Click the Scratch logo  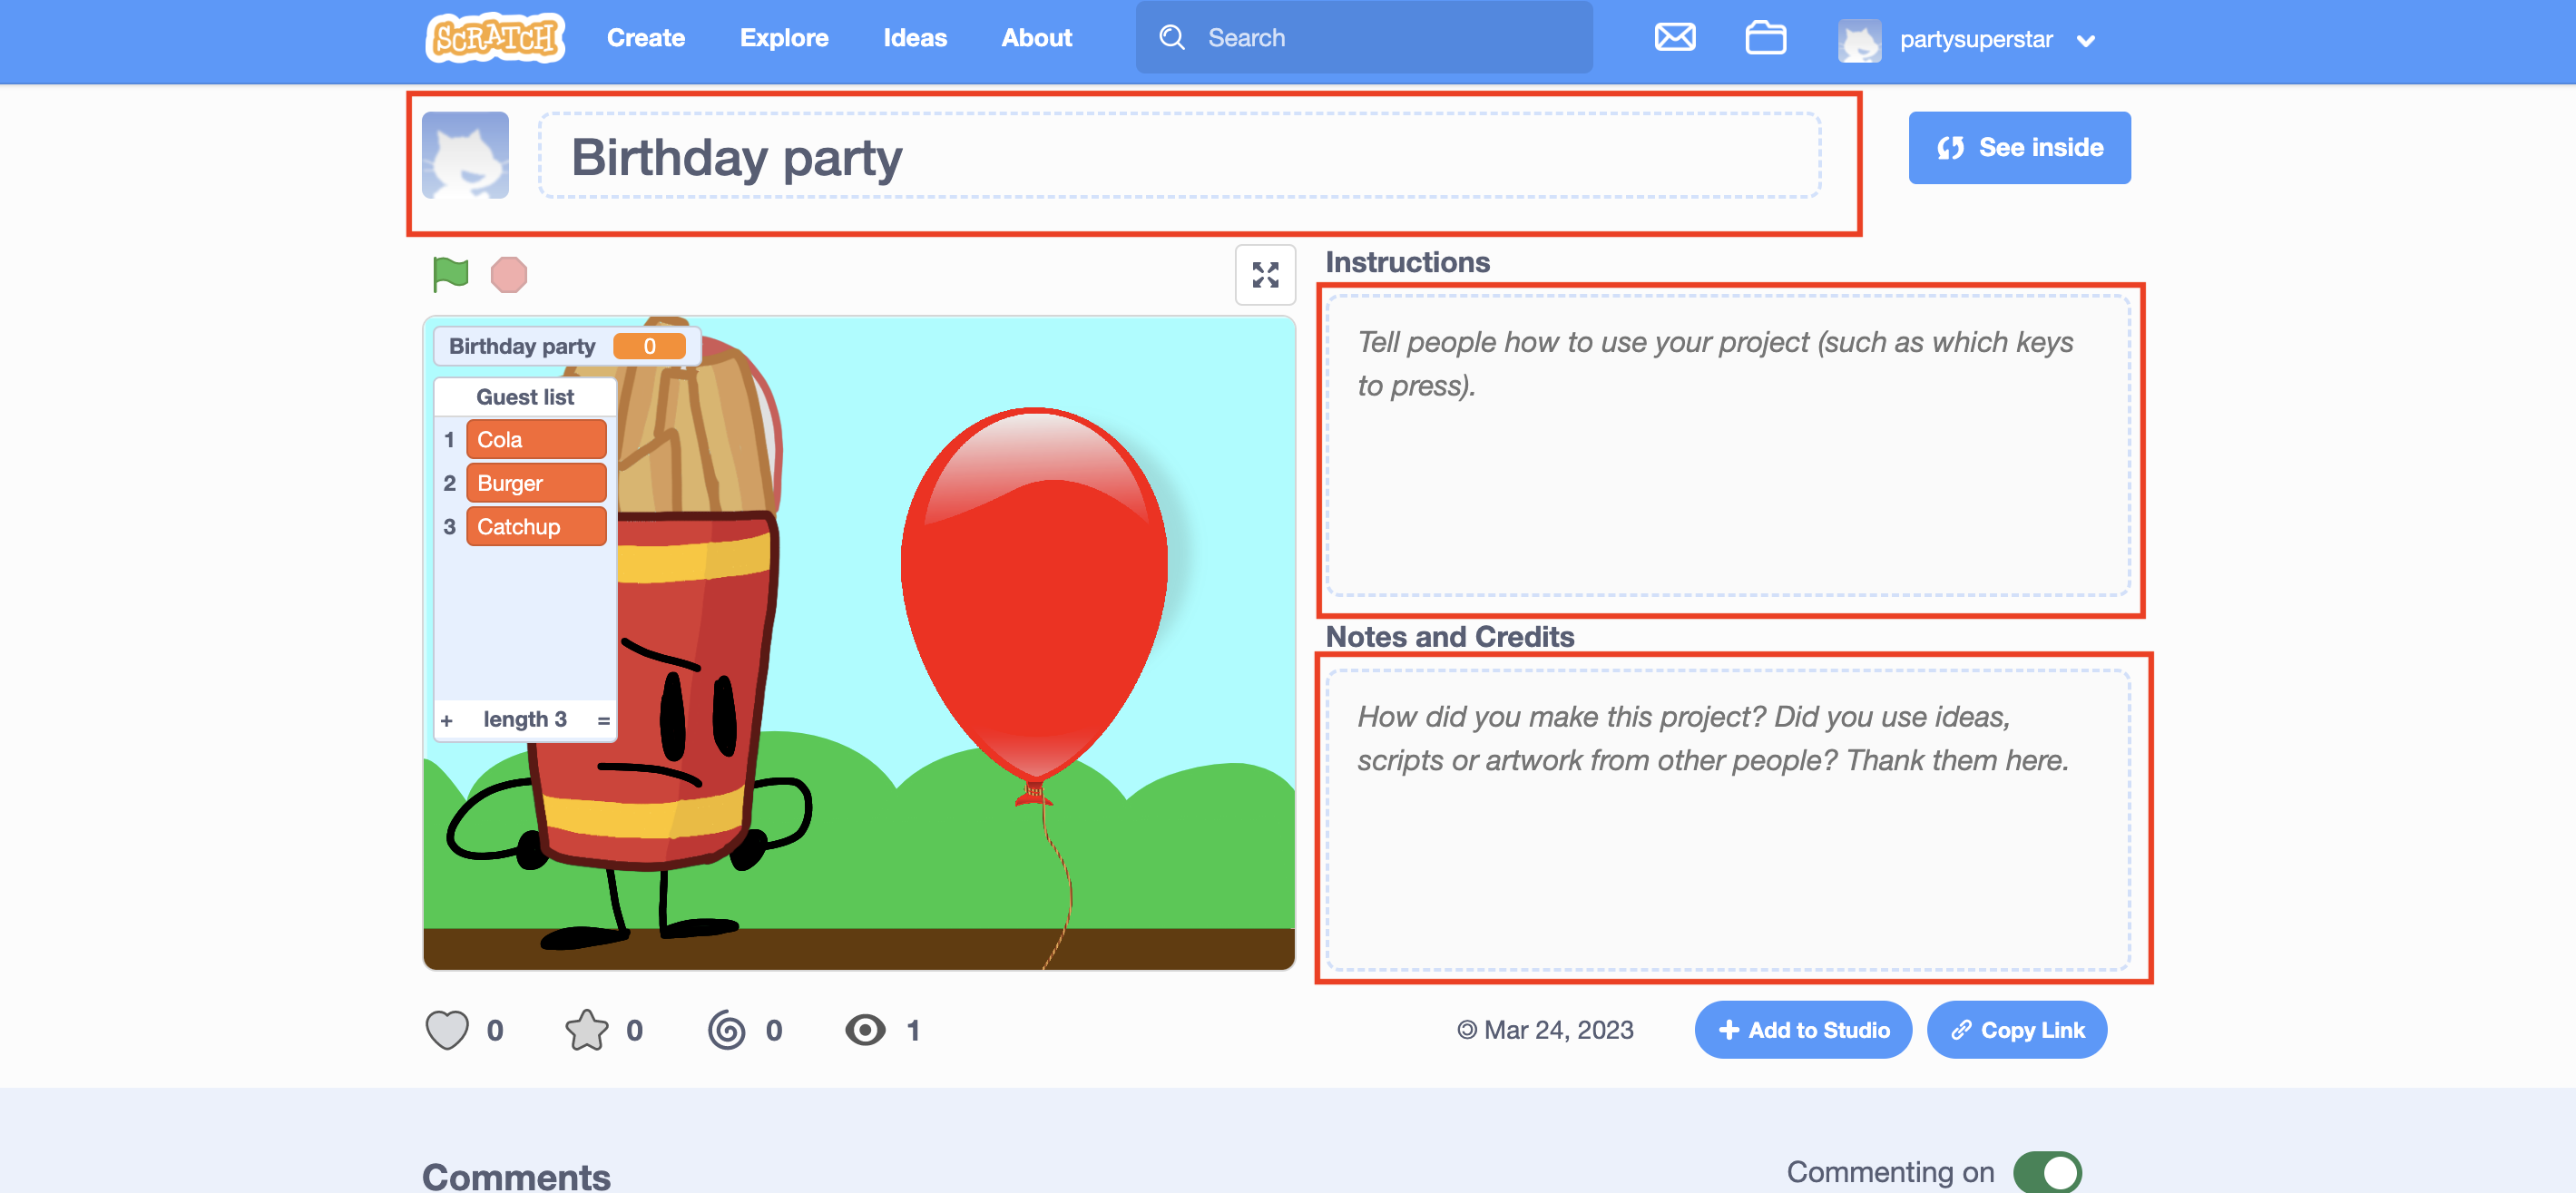tap(495, 38)
